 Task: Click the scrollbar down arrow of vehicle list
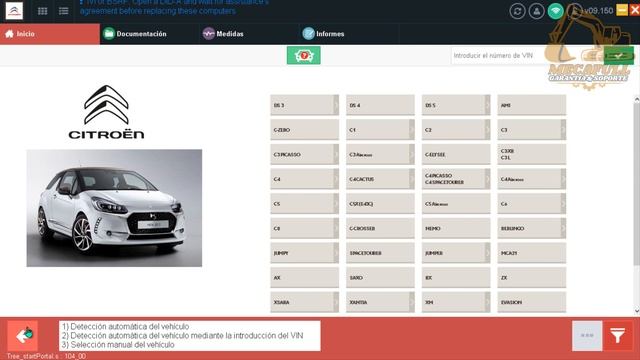637,311
